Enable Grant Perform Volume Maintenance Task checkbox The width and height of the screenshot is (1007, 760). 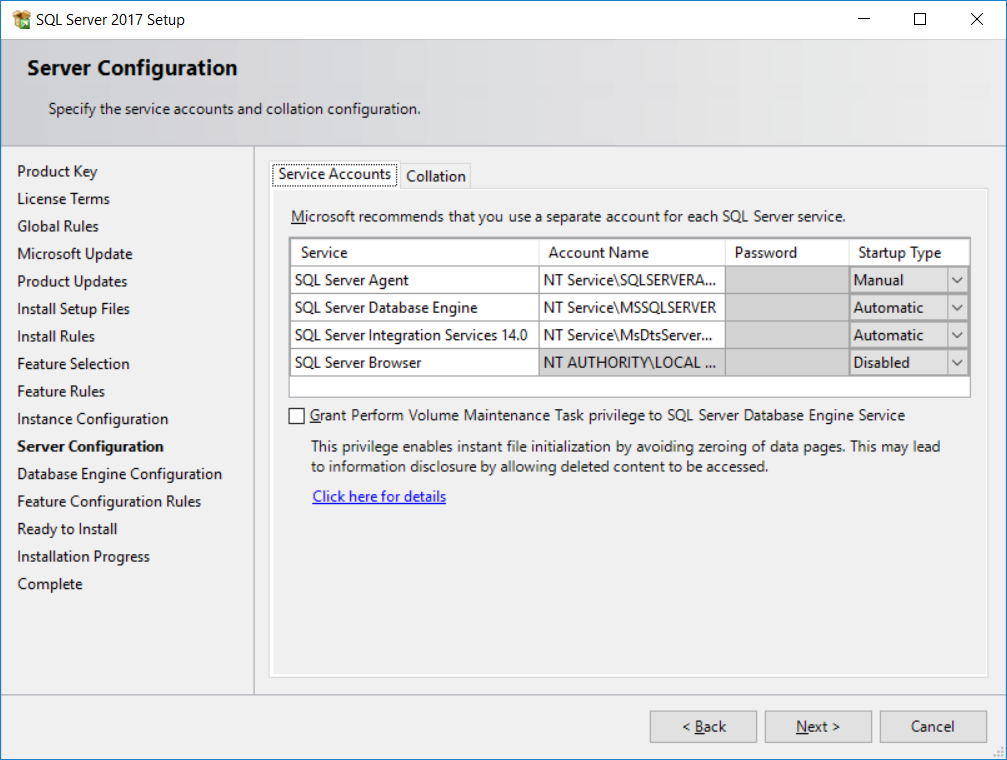click(x=297, y=416)
